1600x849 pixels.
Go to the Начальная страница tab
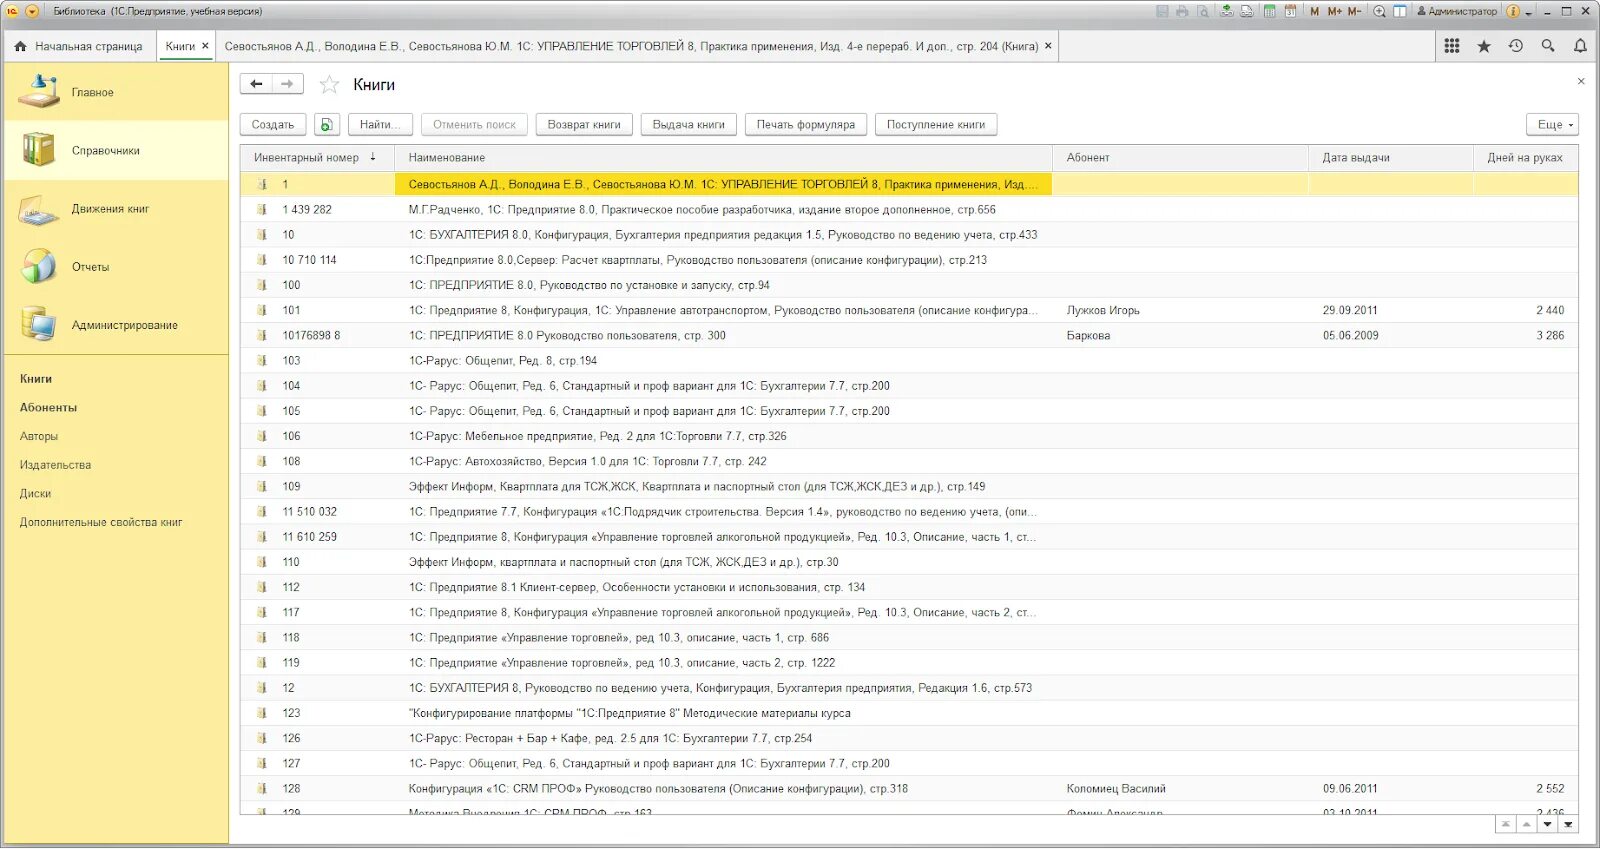(79, 46)
